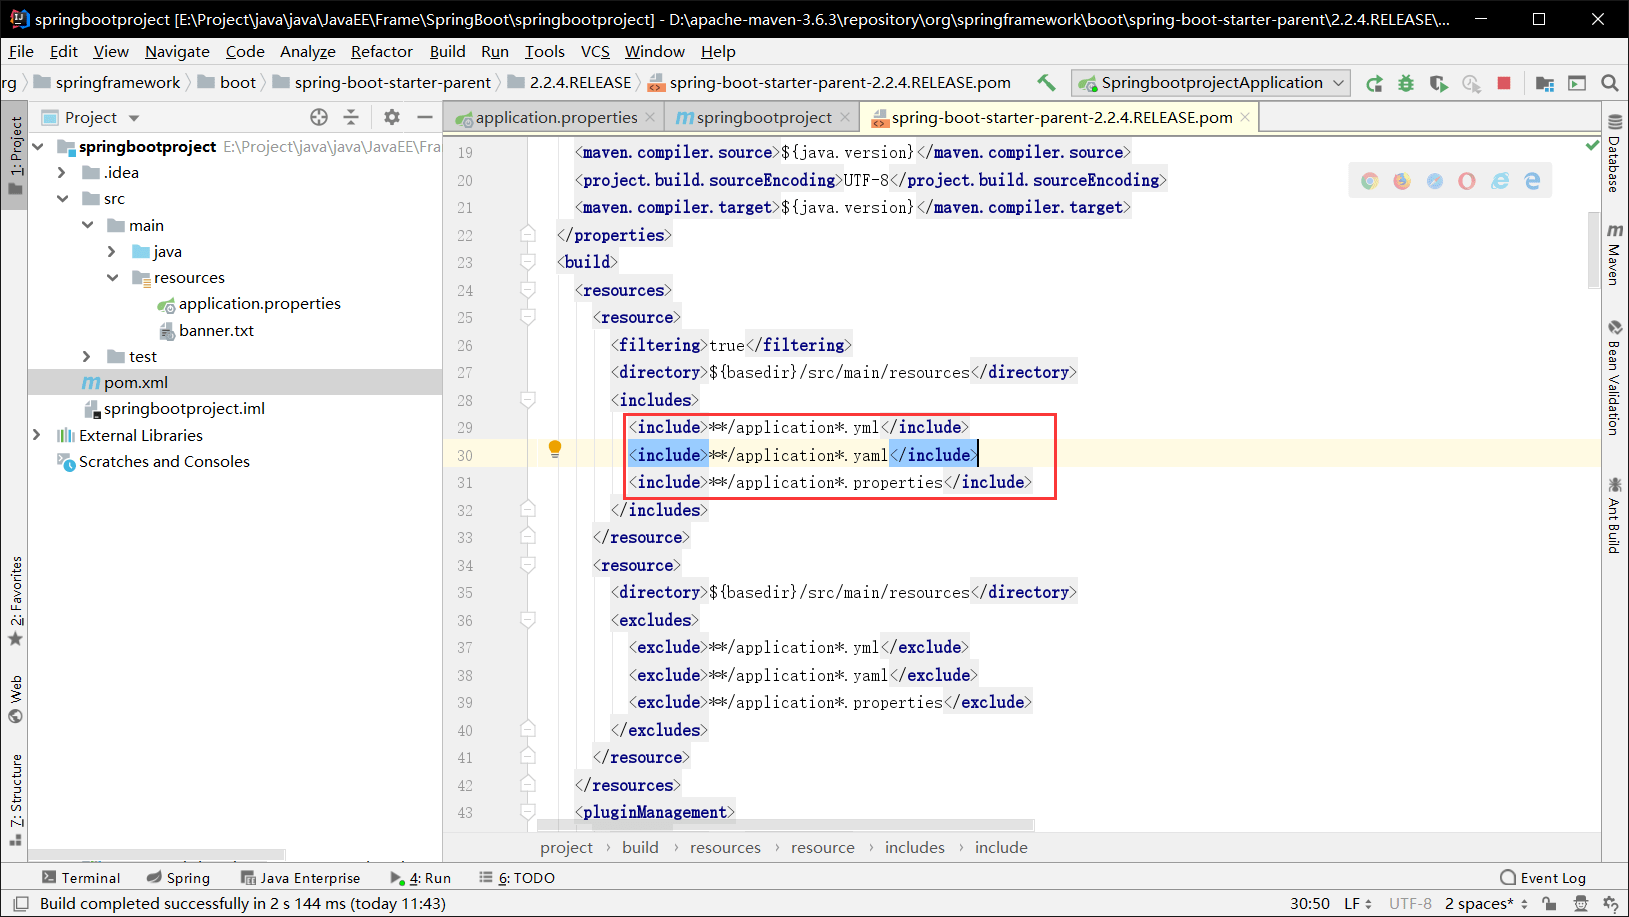Select pom.xml in project tree
Image resolution: width=1629 pixels, height=917 pixels.
136,383
